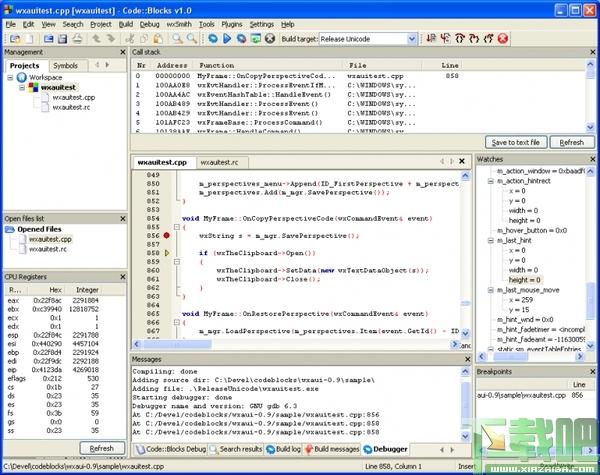Click Save to text file button

pyautogui.click(x=516, y=142)
